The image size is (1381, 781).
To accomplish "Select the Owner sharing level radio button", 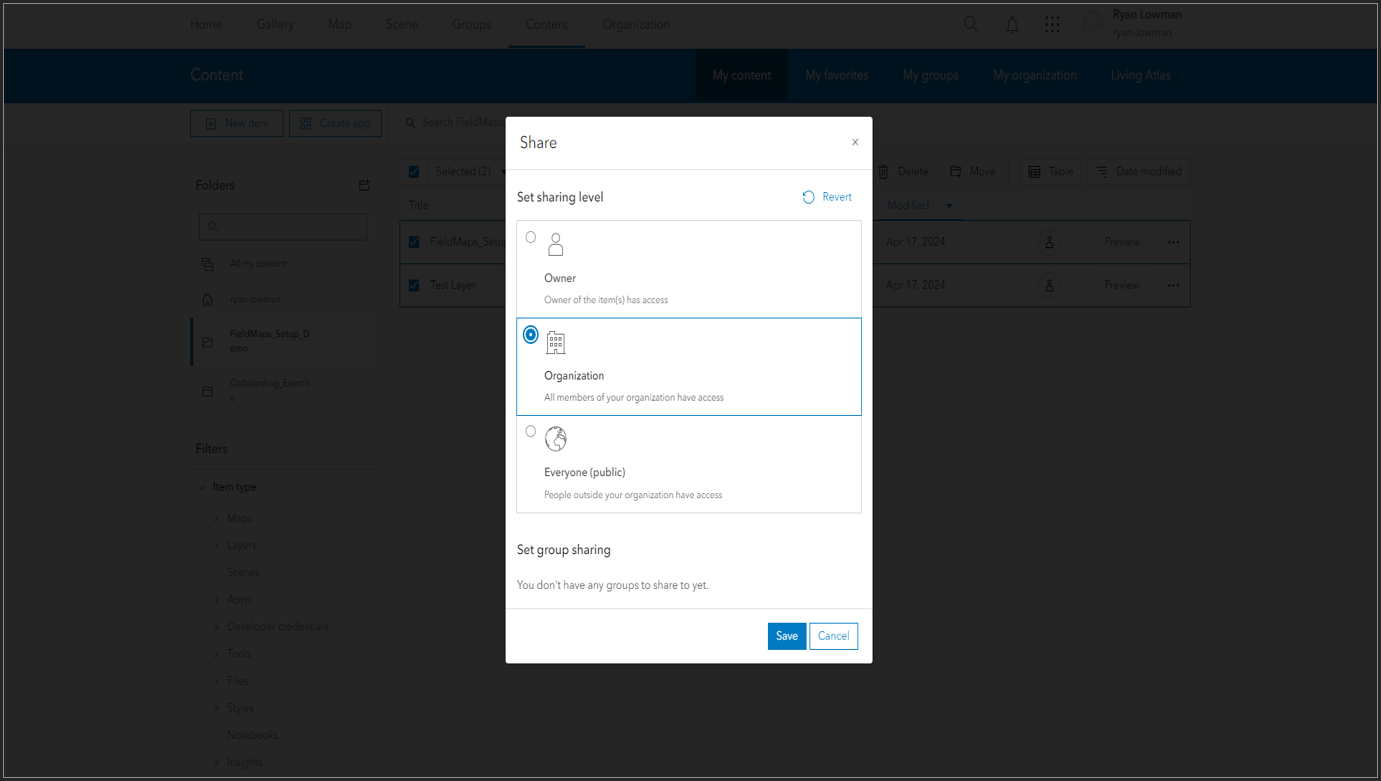I will (x=531, y=236).
